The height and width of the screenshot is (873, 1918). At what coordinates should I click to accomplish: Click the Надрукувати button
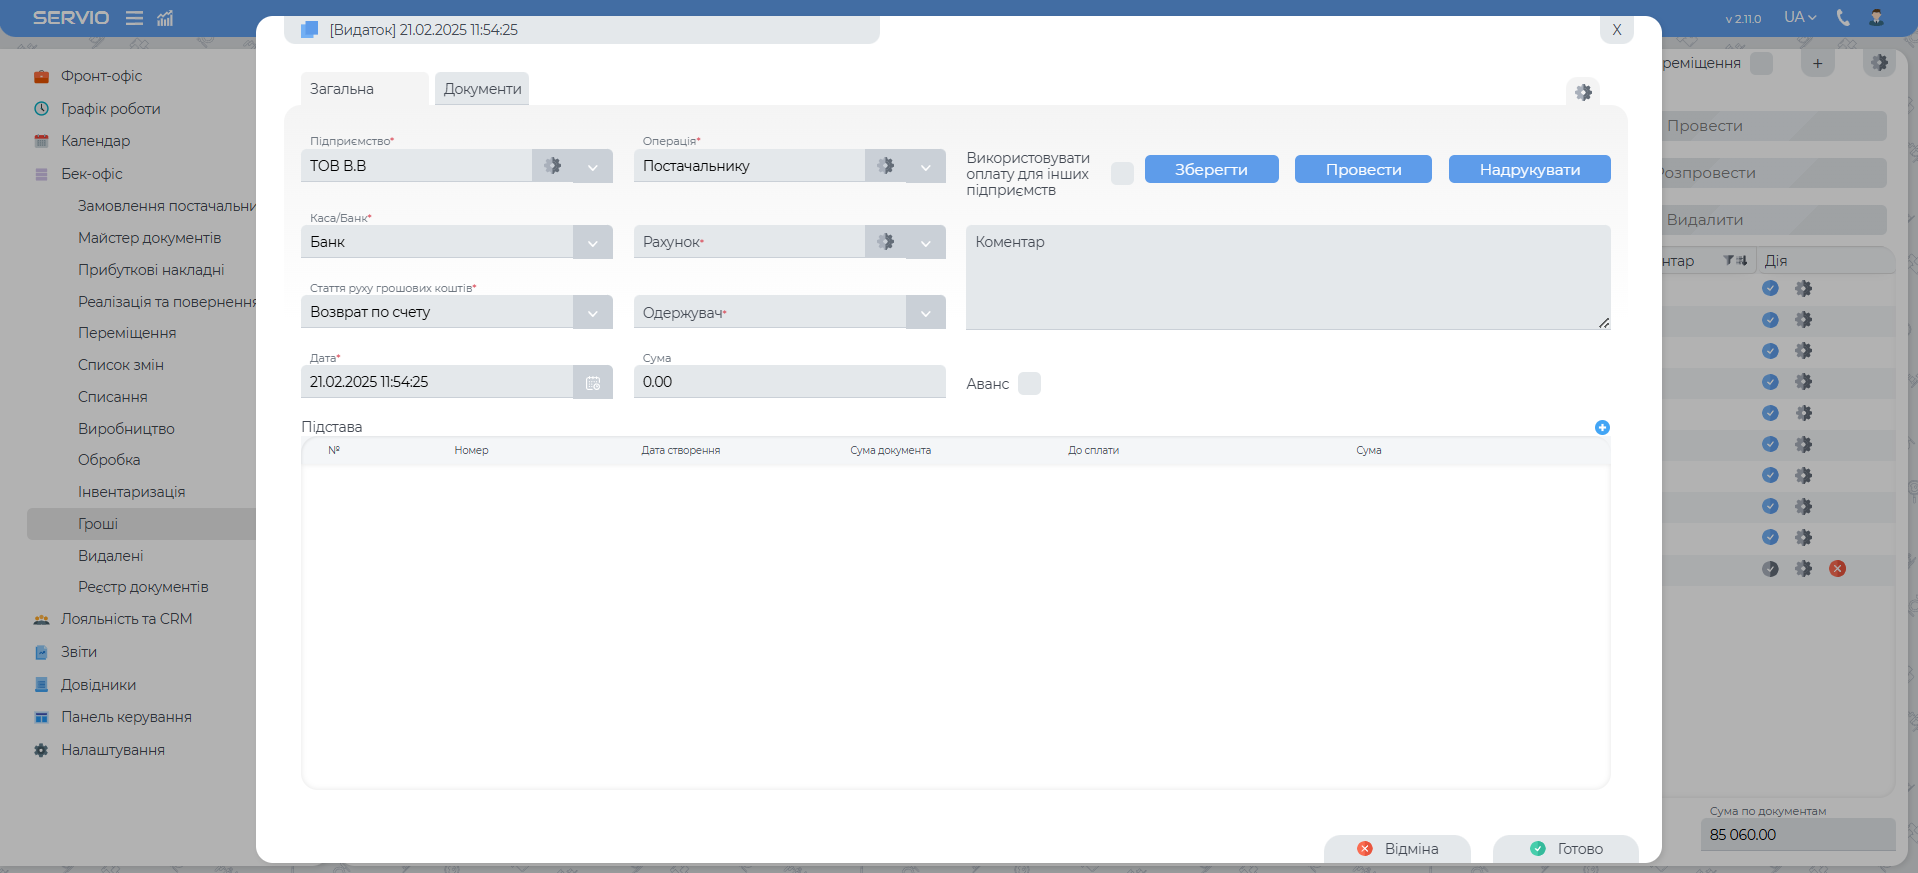[1529, 170]
